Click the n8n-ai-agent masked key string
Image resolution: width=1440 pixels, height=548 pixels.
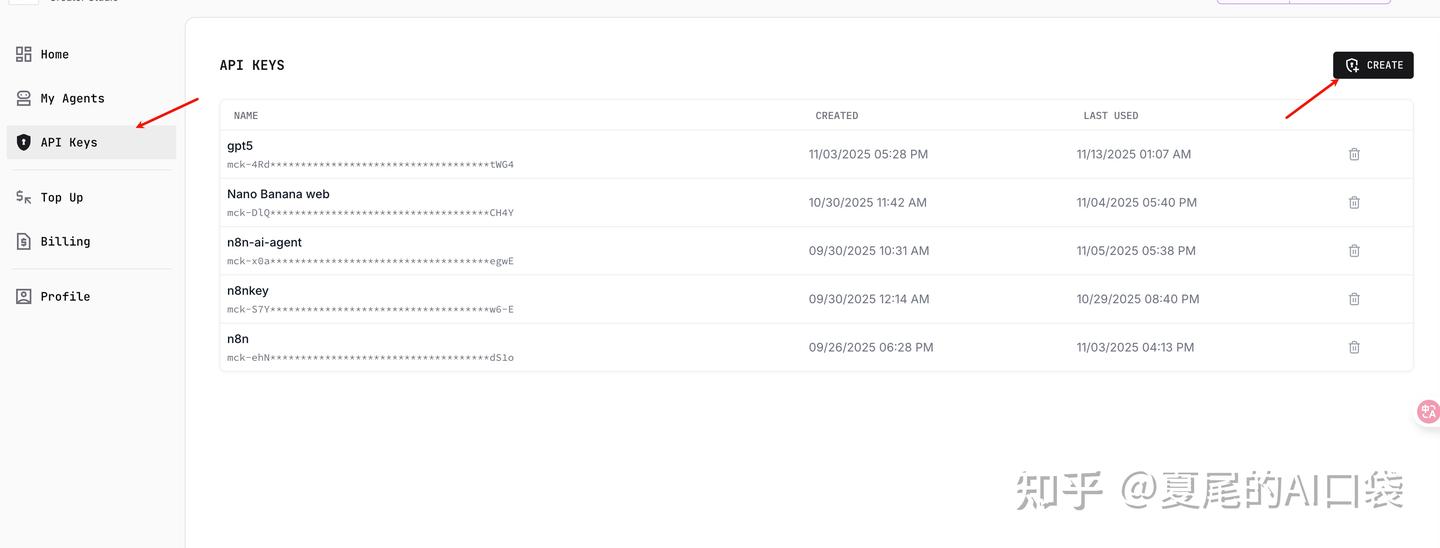(x=370, y=261)
